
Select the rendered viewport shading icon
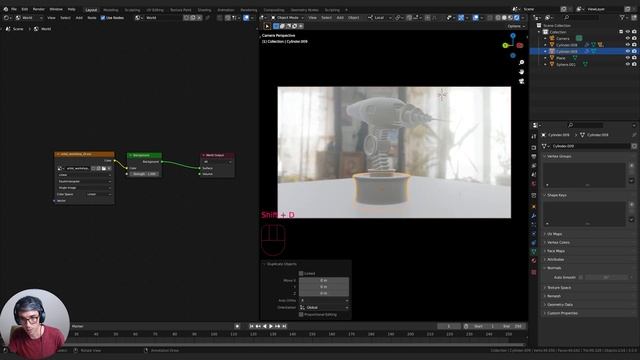pos(517,18)
